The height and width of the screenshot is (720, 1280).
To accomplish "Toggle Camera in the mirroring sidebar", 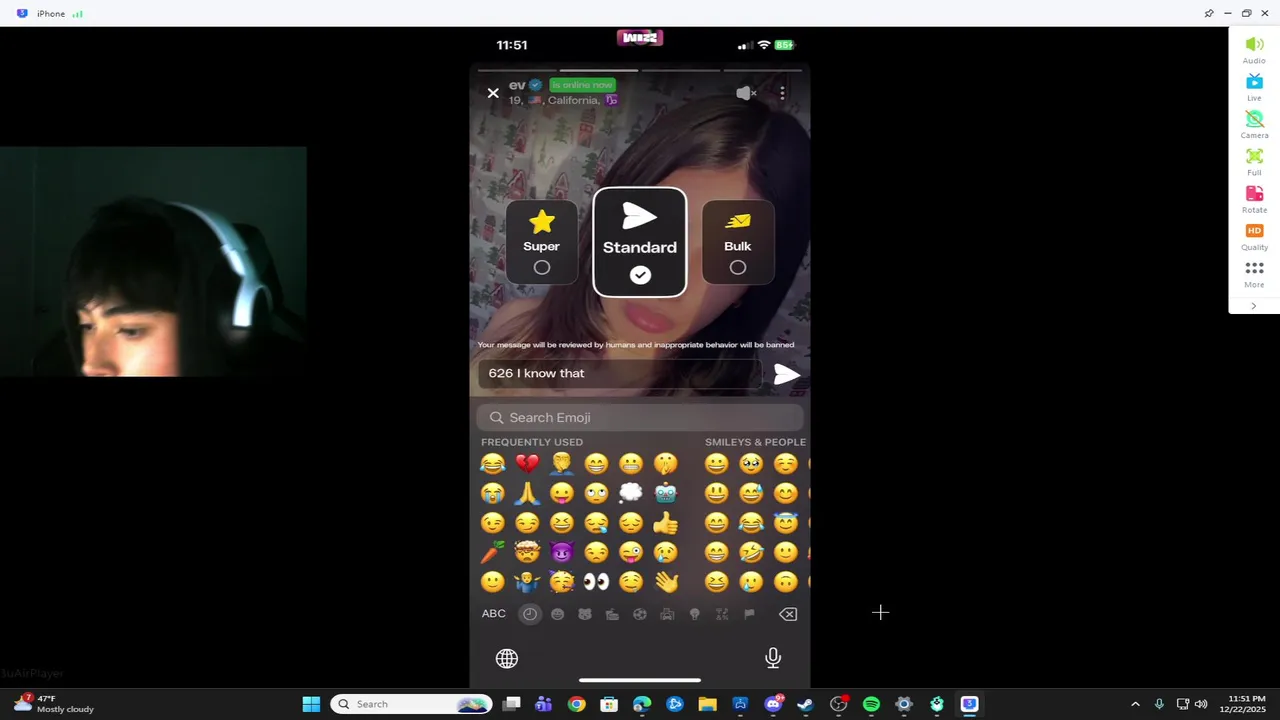I will point(1254,124).
